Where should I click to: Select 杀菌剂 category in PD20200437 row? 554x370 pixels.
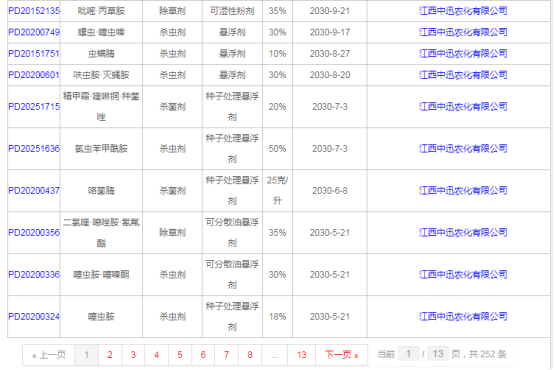(x=172, y=190)
